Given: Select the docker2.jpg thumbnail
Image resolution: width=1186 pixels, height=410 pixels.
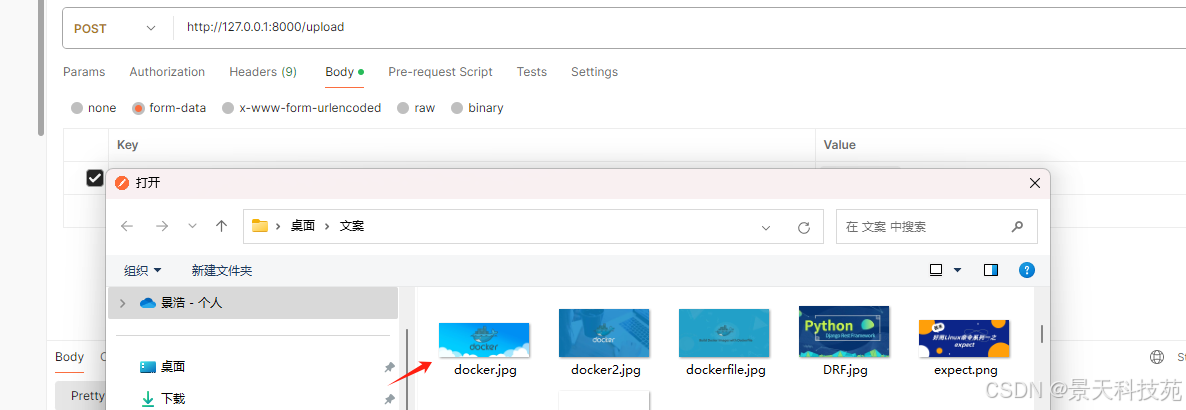Looking at the screenshot, I should [x=604, y=333].
